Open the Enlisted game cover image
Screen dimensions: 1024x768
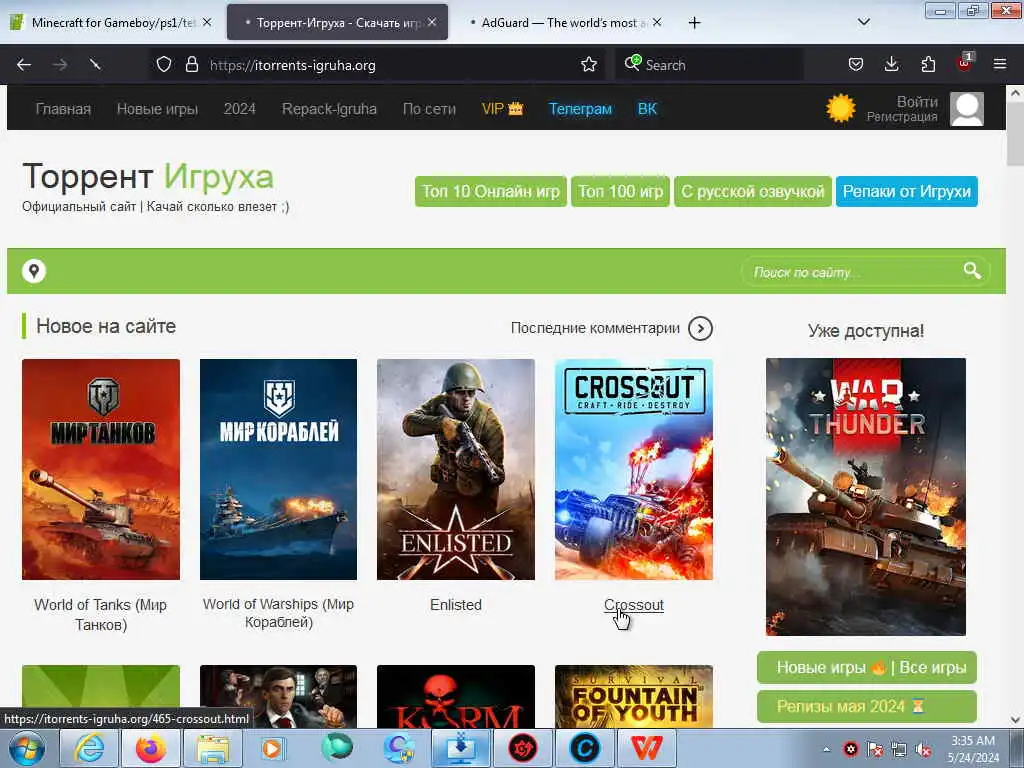[456, 469]
